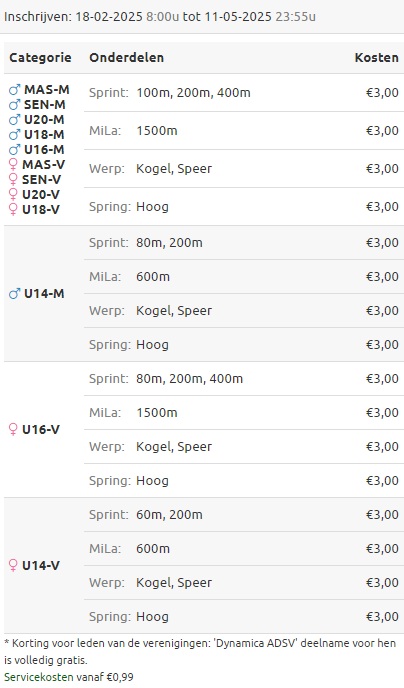
Task: Select the 100m, 200m, 400m sprint row
Action: click(x=244, y=93)
